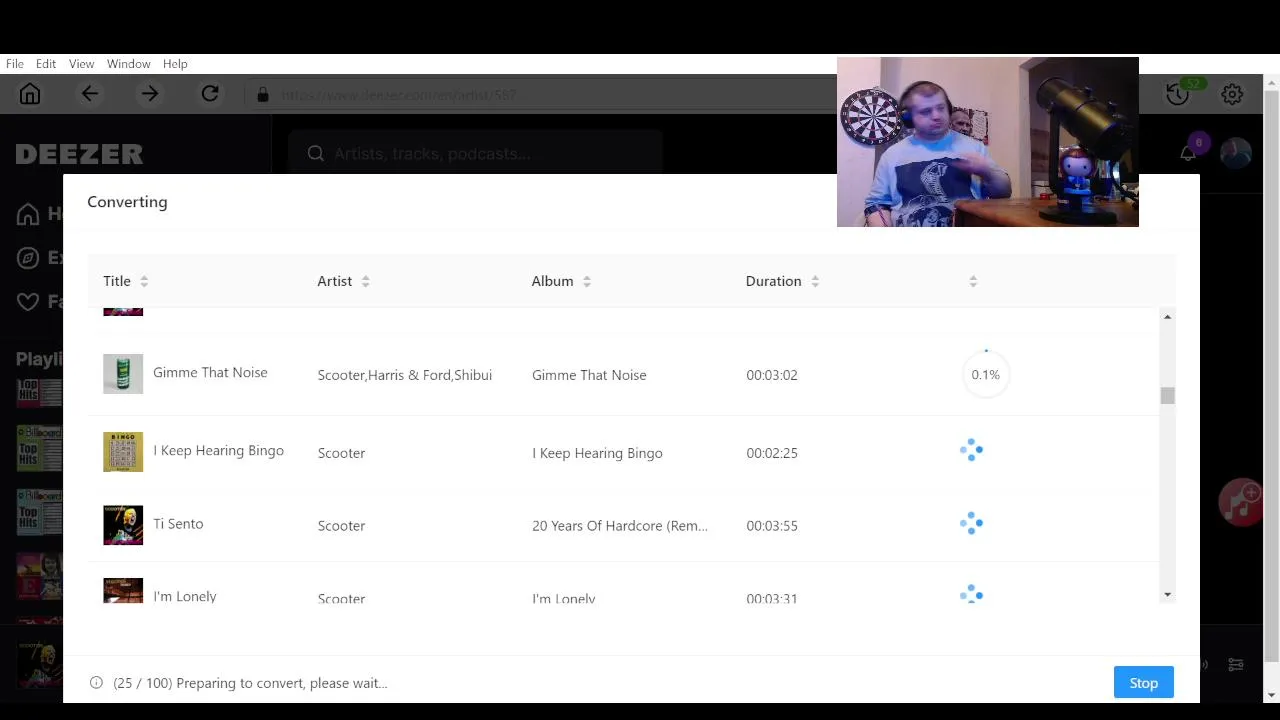Click the padlock icon in the address bar

263,95
